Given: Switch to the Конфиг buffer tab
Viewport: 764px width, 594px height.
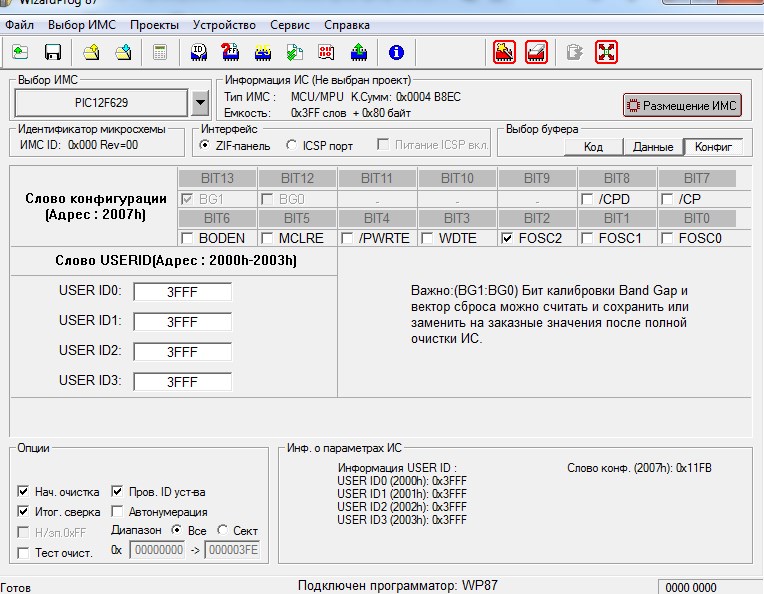Looking at the screenshot, I should point(713,147).
